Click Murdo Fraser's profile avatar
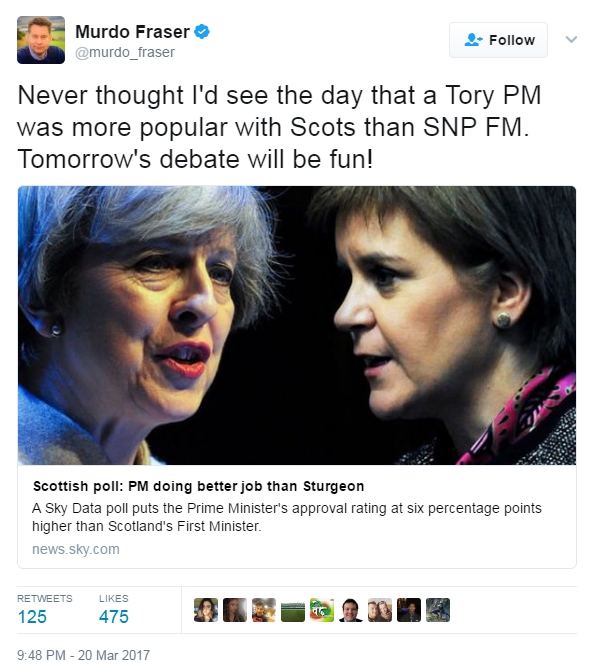The width and height of the screenshot is (593, 672). point(41,40)
